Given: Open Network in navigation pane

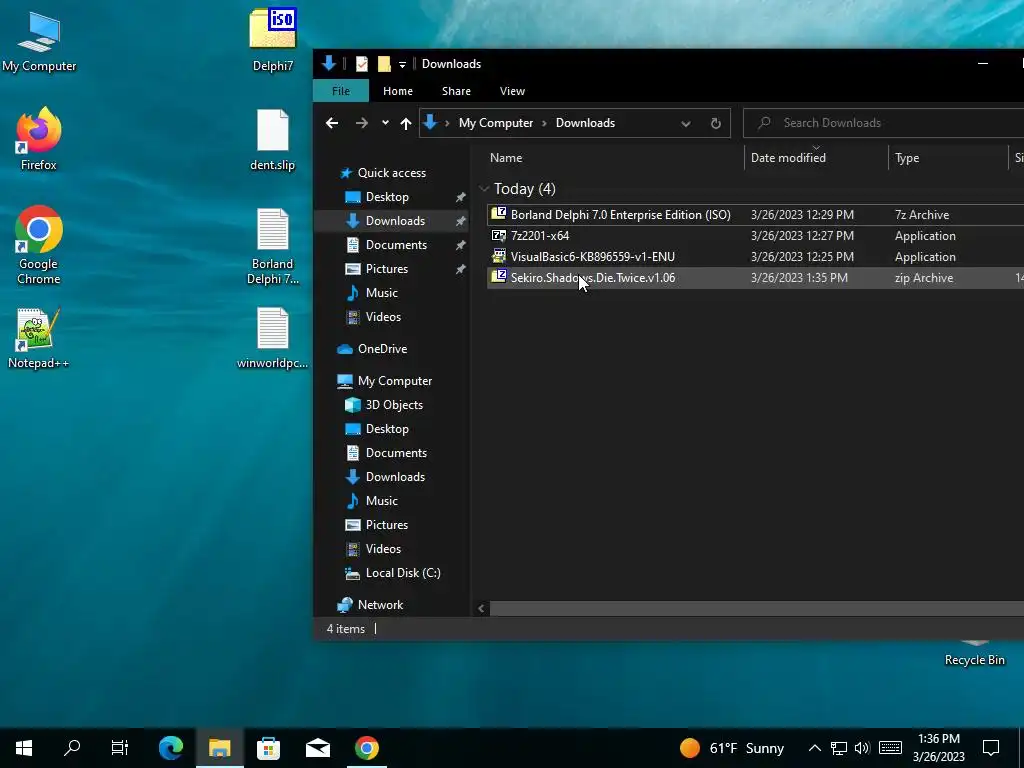Looking at the screenshot, I should point(380,605).
